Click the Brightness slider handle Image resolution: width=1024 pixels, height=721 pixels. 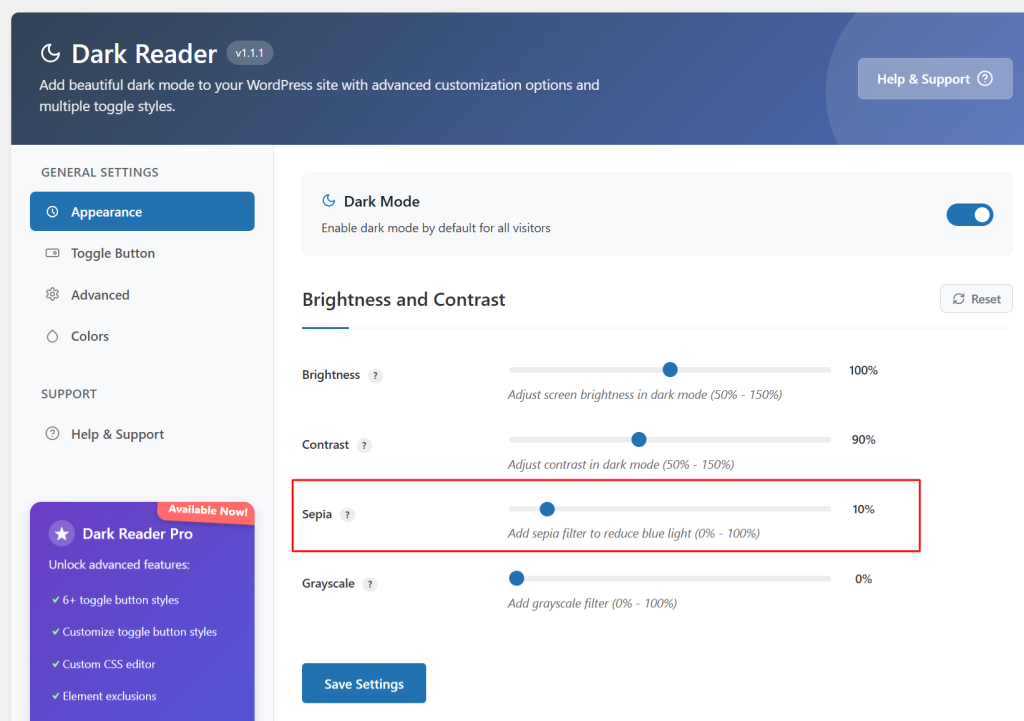coord(670,370)
